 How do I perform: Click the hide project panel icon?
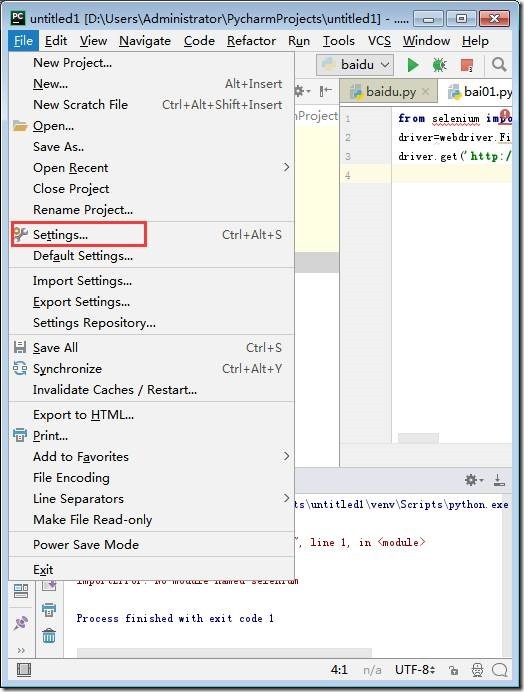325,91
